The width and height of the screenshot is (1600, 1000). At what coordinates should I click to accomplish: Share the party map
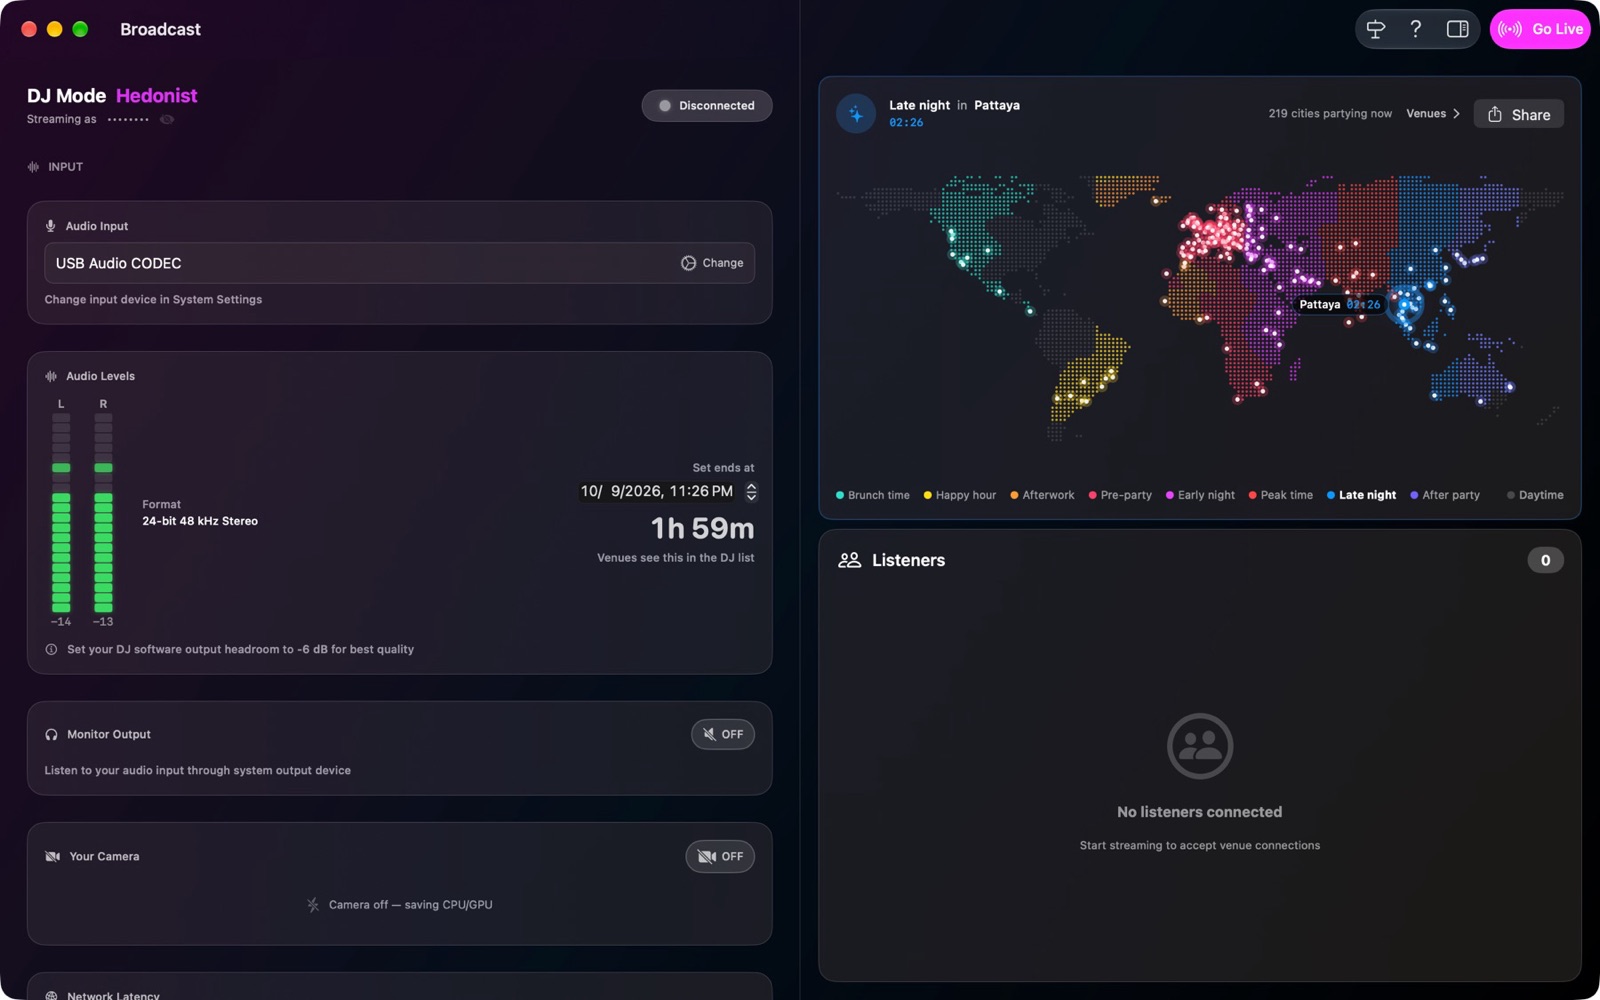pyautogui.click(x=1518, y=114)
